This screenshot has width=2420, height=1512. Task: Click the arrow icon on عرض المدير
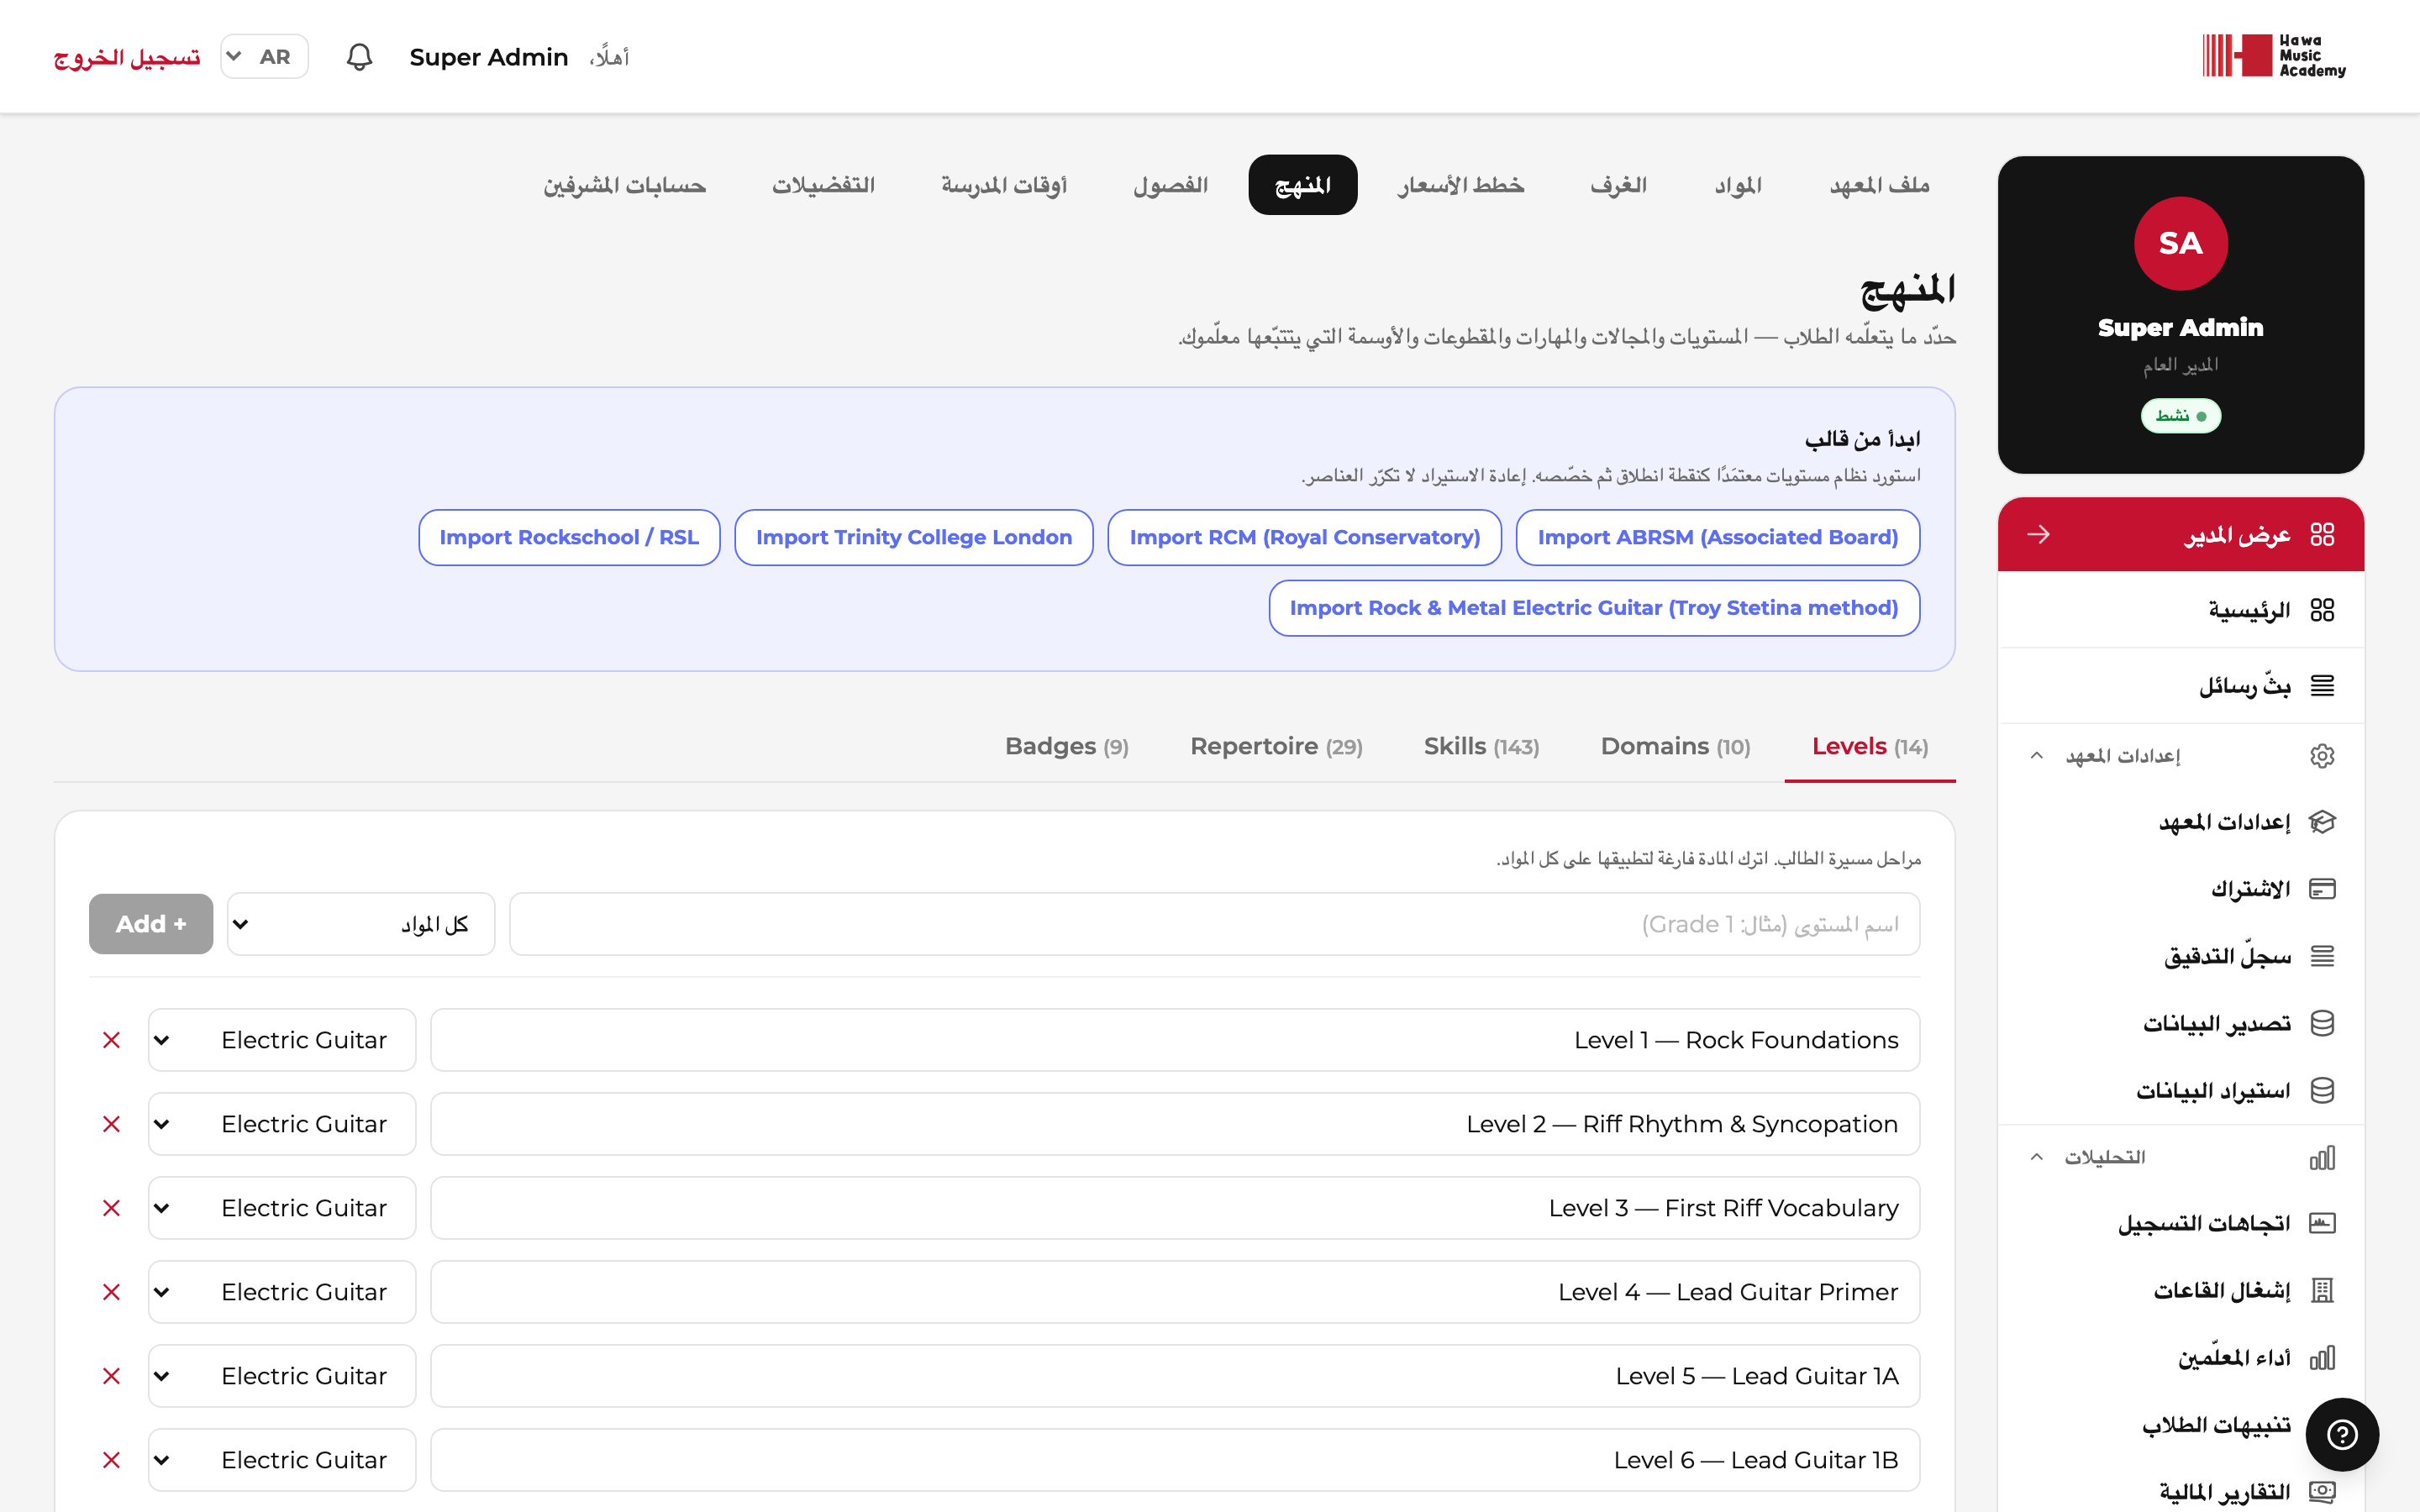tap(2038, 535)
